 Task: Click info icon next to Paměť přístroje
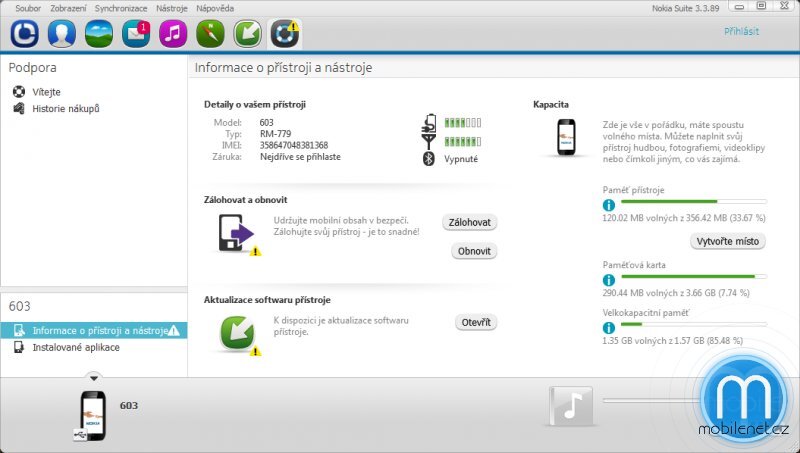pyautogui.click(x=608, y=203)
